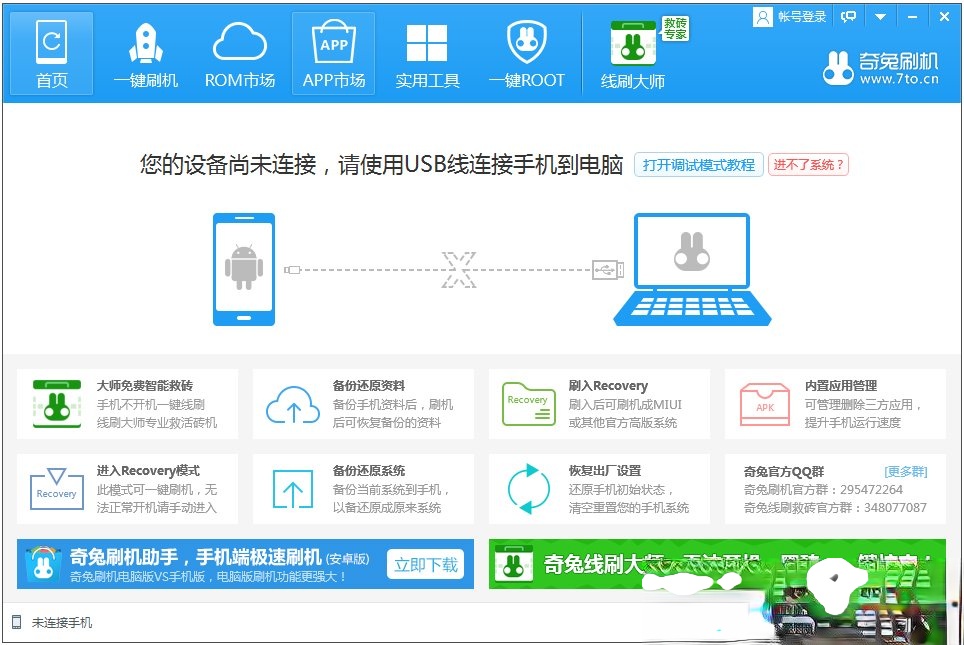Click the 备份还原资料 cloud upload icon
964x645 pixels.
293,405
